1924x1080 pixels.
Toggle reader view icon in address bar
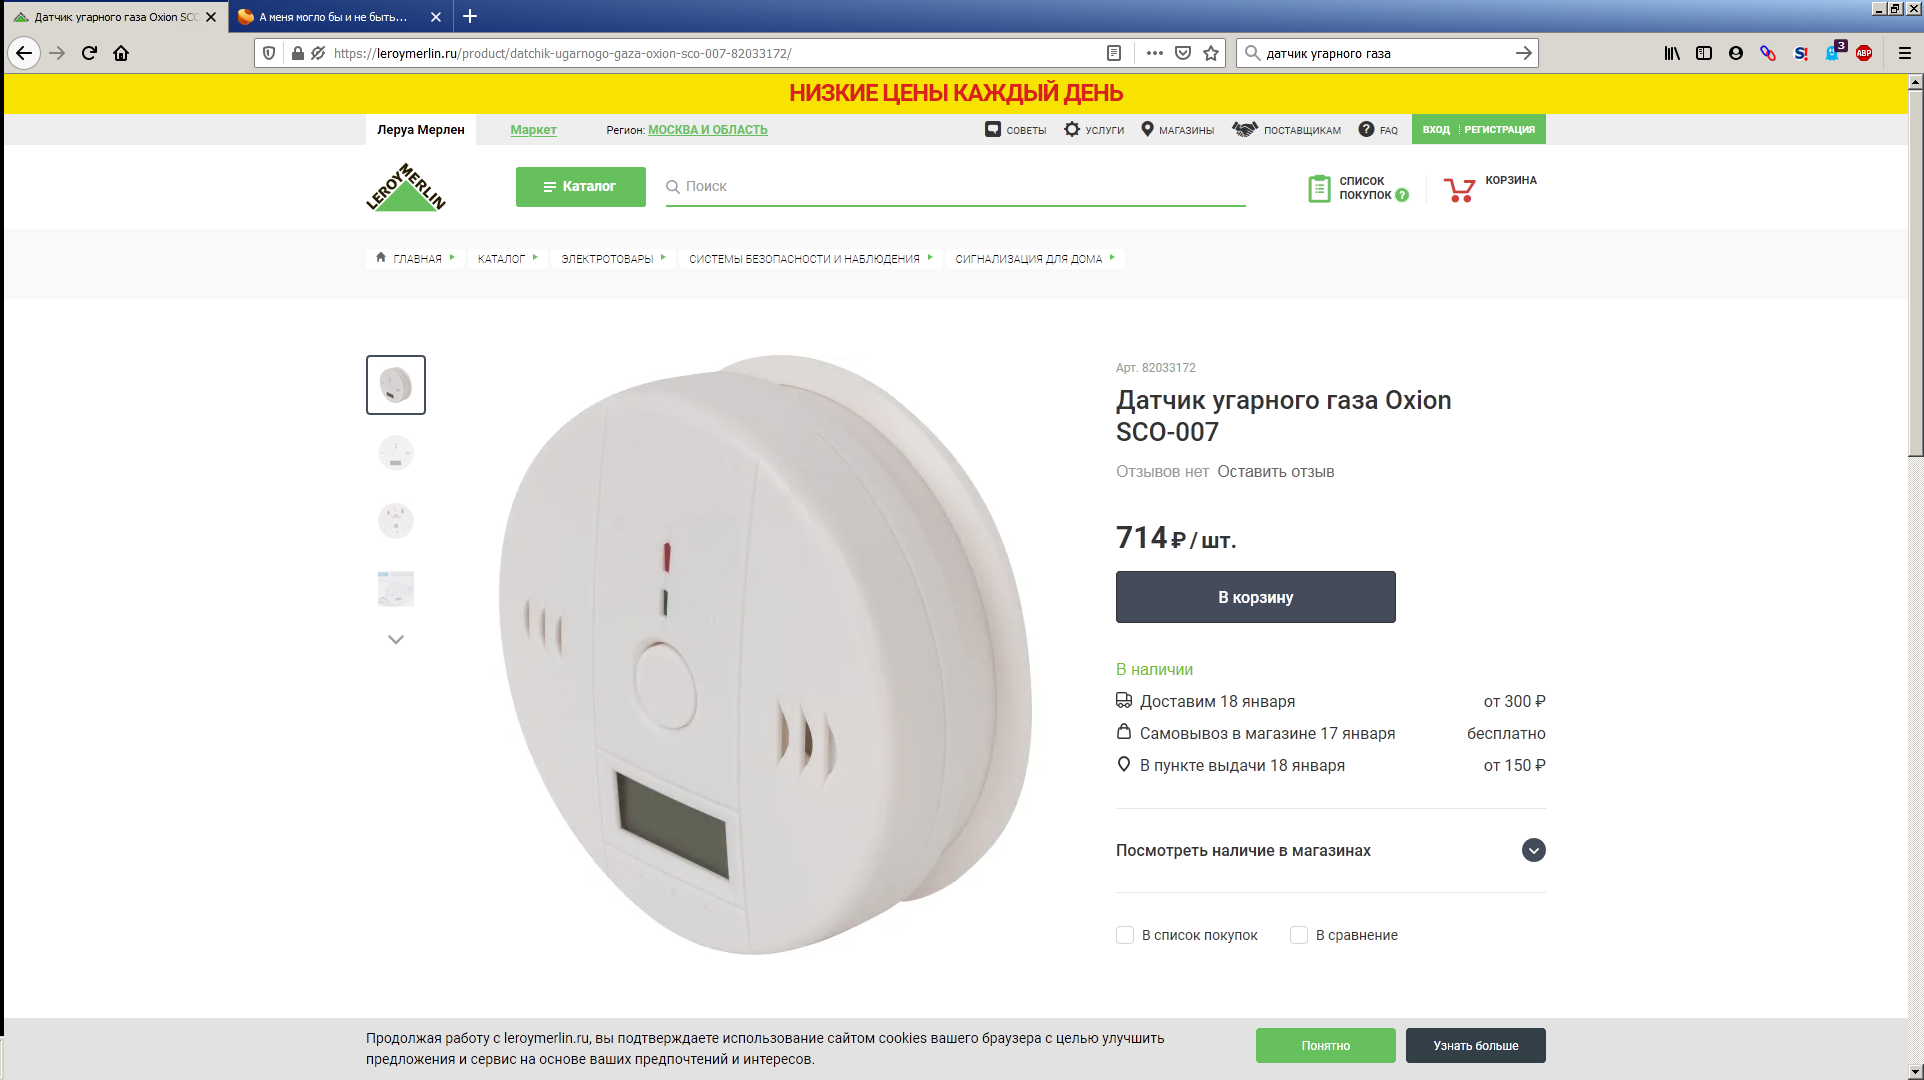click(1114, 53)
